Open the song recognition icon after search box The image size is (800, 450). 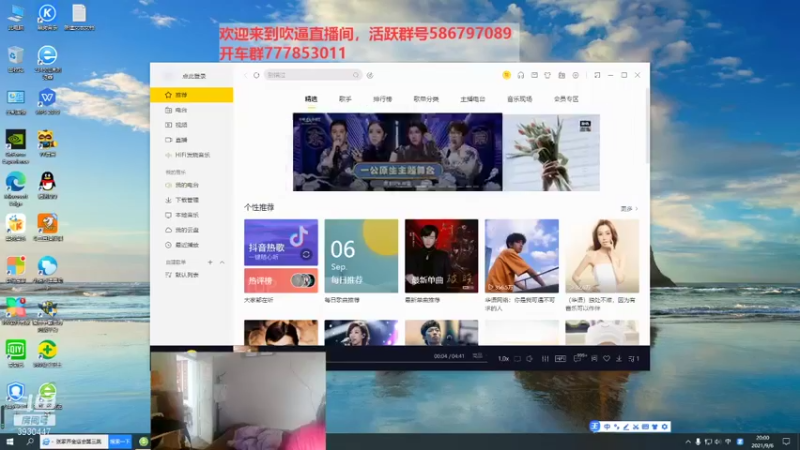pos(370,75)
